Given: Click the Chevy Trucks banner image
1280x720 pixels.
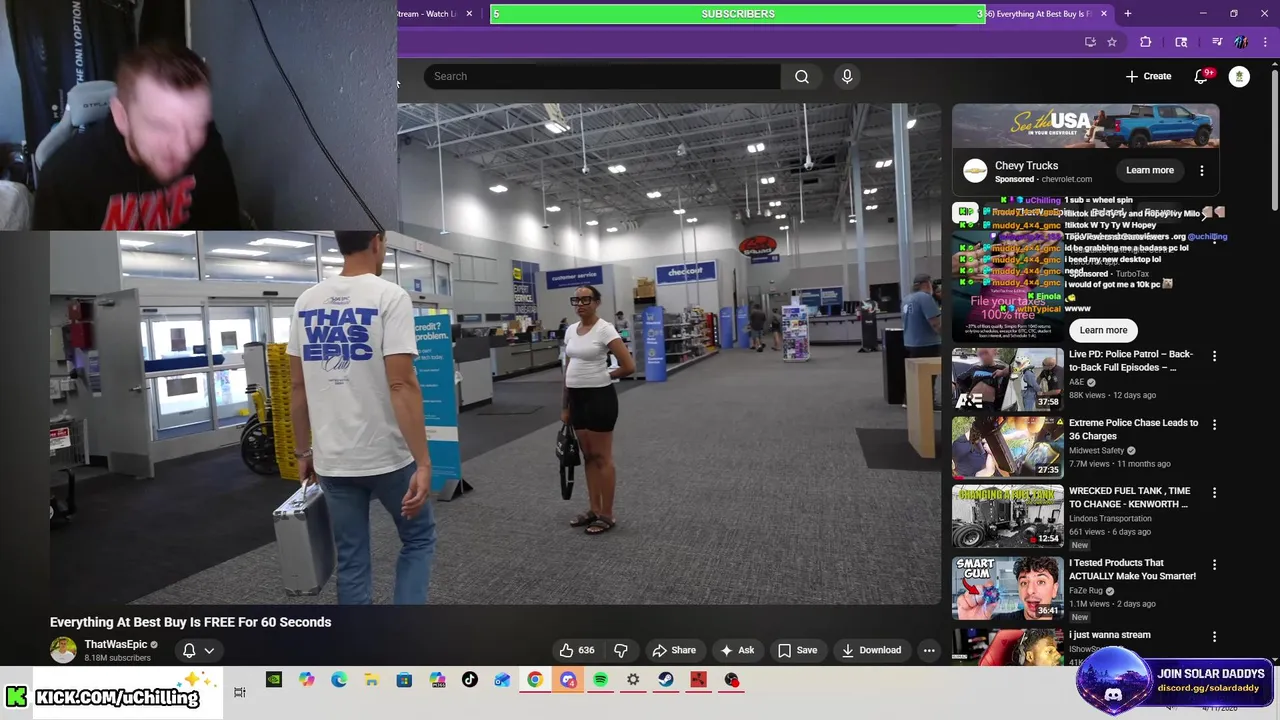Looking at the screenshot, I should 1086,127.
